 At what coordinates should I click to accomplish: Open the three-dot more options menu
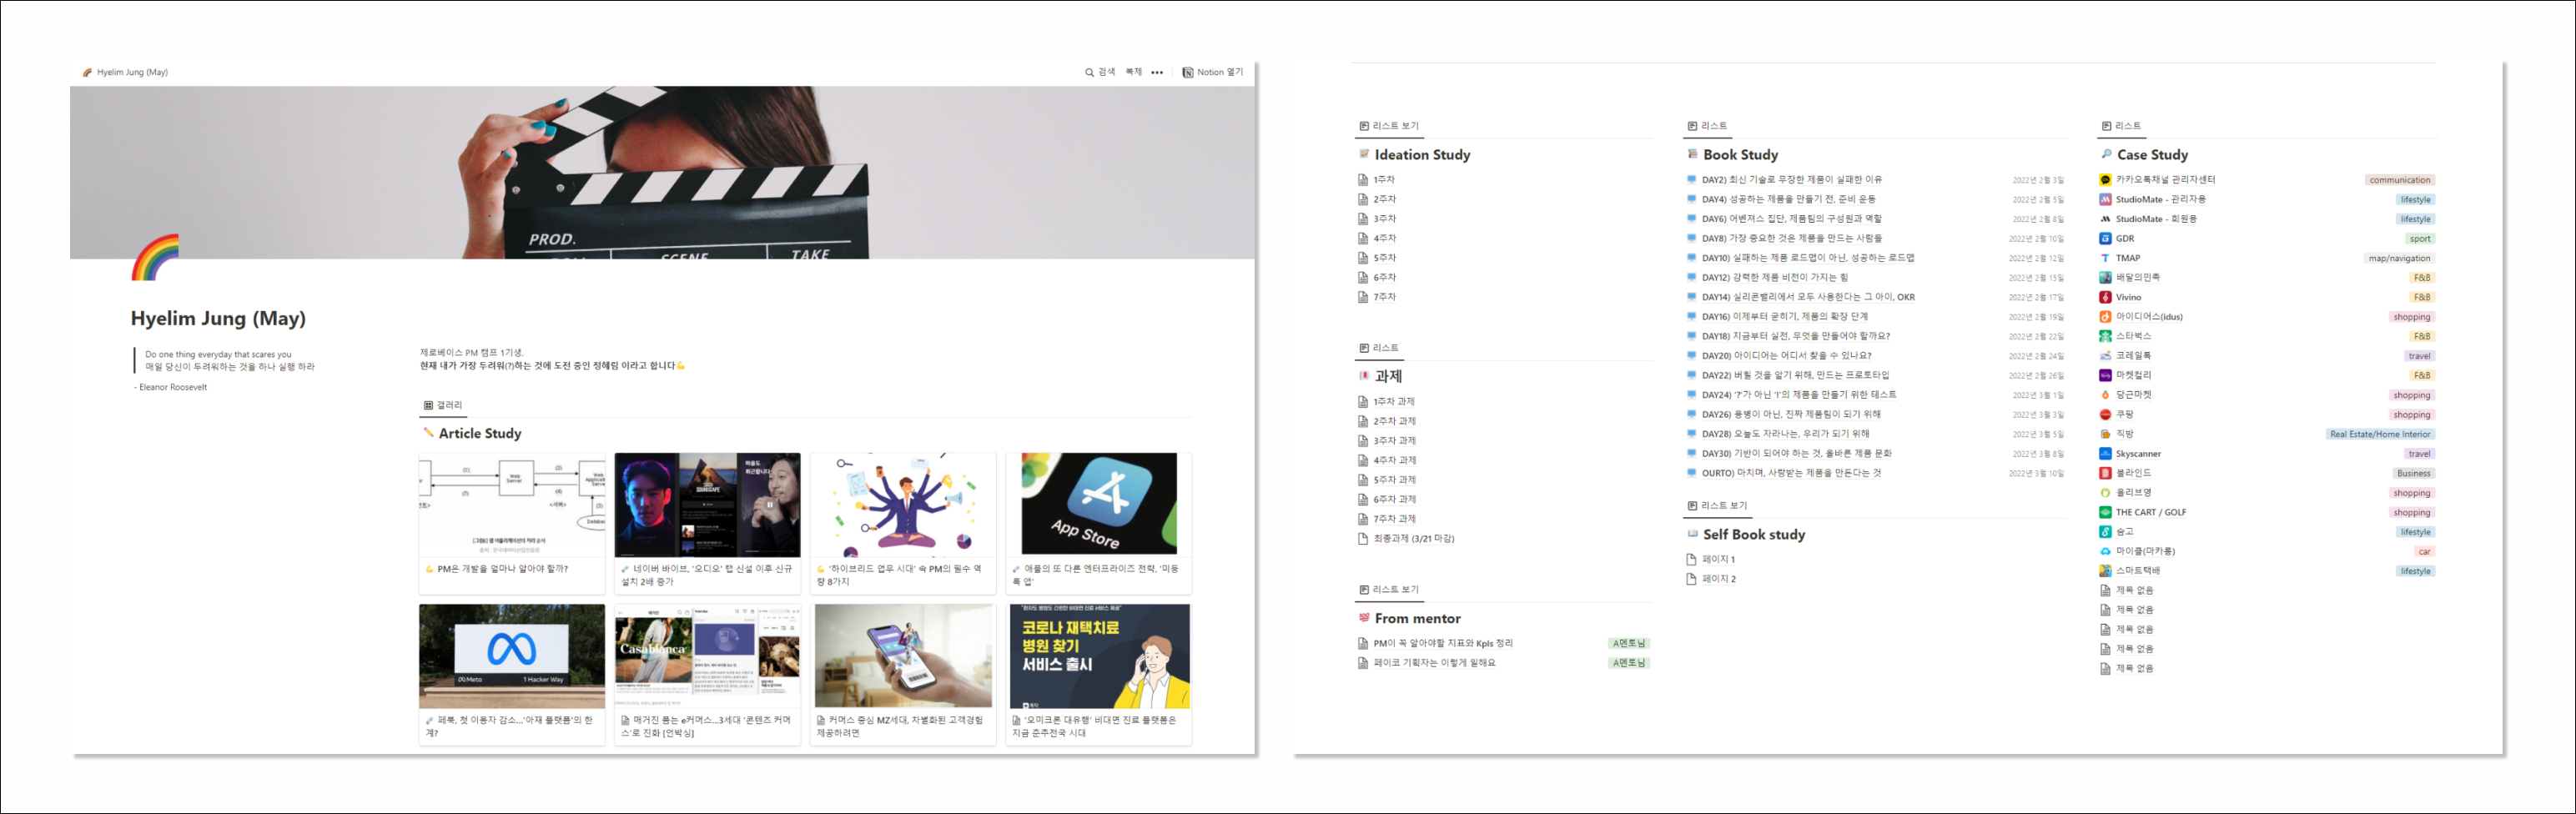pyautogui.click(x=1157, y=72)
